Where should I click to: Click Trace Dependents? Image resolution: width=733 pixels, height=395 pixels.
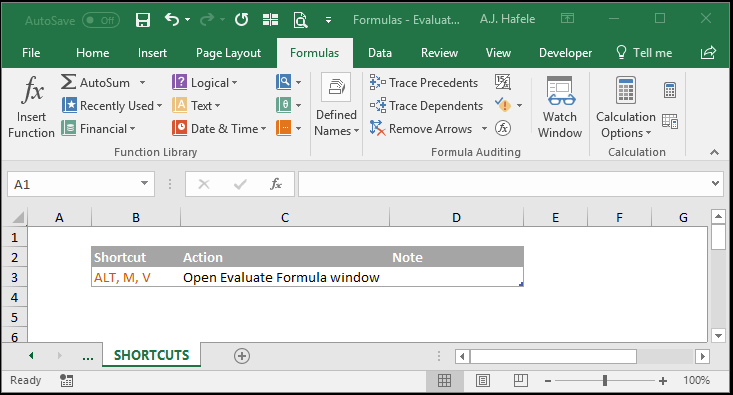click(x=426, y=106)
